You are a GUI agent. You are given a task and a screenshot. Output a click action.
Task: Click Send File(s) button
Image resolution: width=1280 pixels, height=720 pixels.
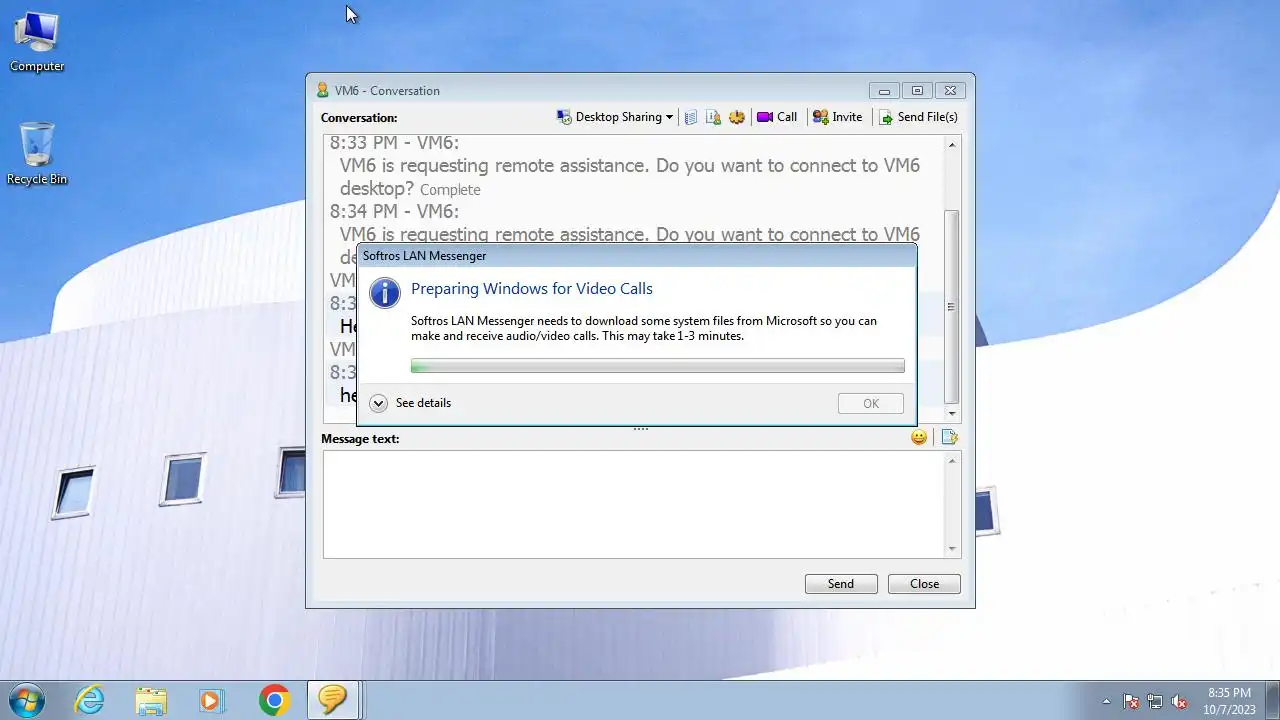coord(918,117)
